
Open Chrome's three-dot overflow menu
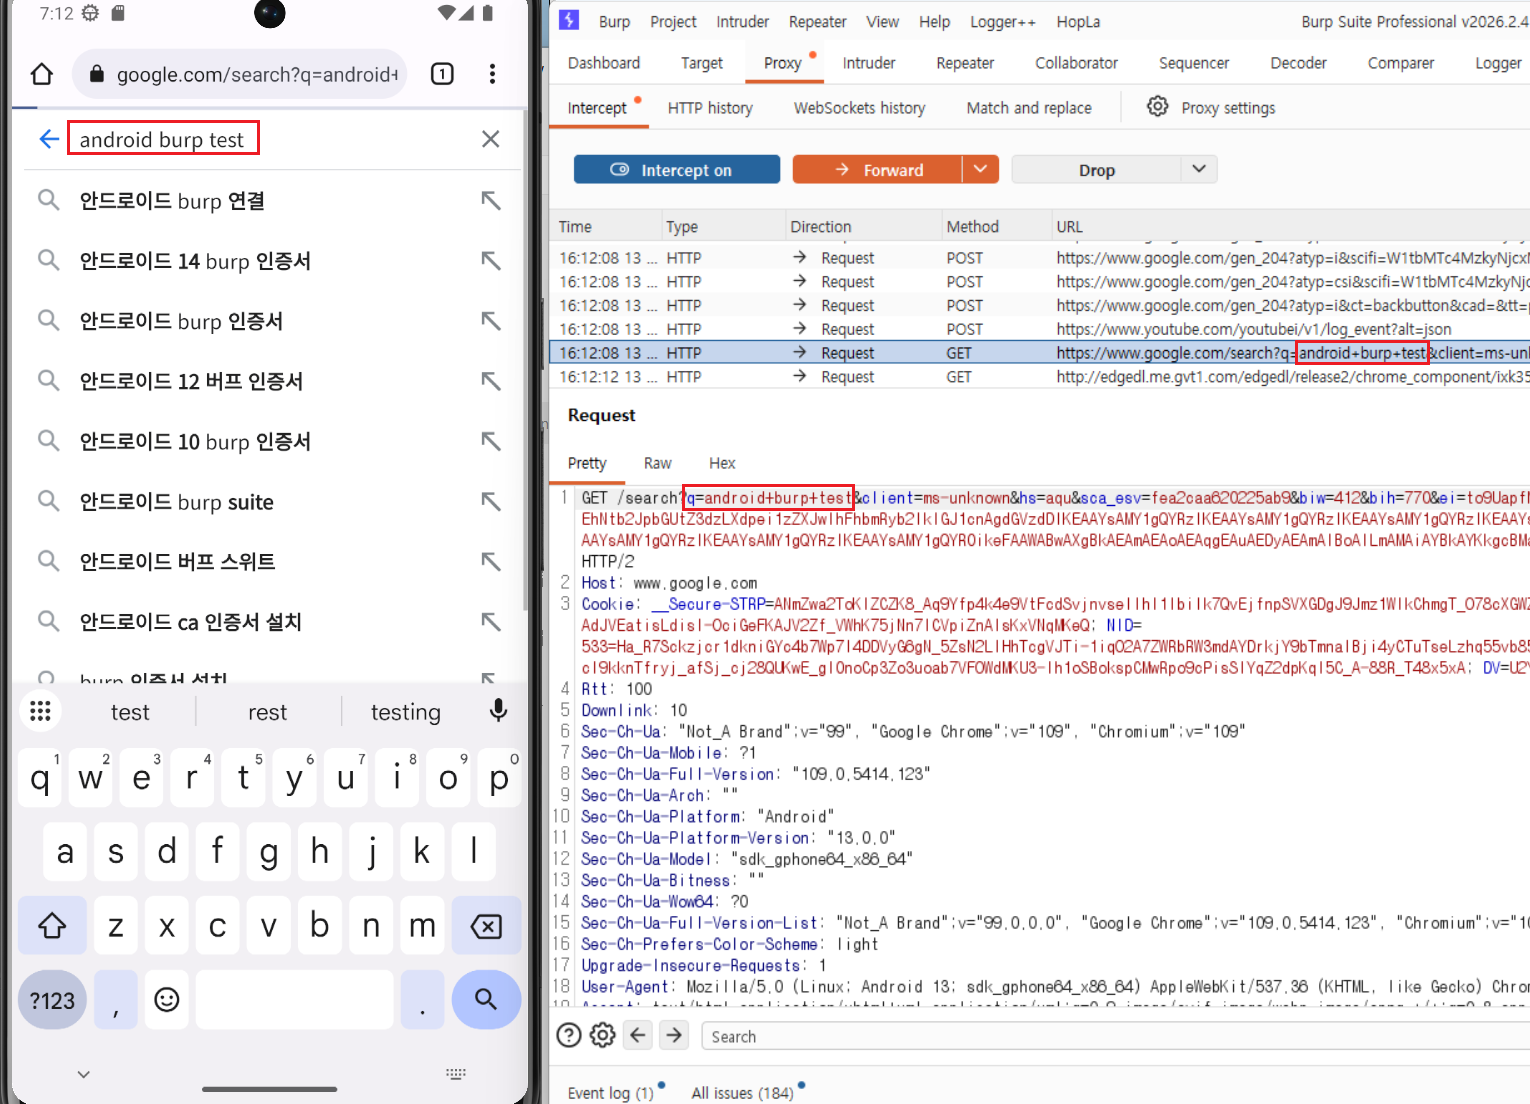pyautogui.click(x=492, y=74)
